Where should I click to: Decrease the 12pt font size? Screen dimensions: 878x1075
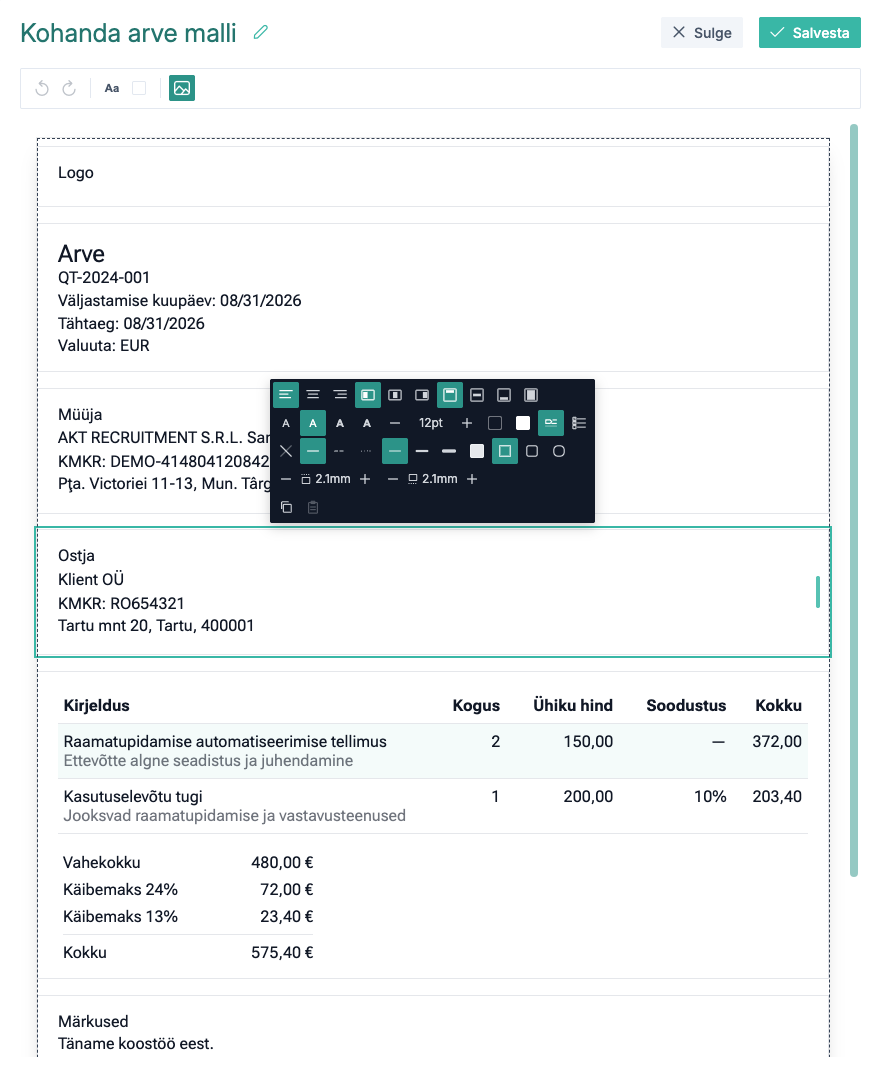[x=394, y=423]
